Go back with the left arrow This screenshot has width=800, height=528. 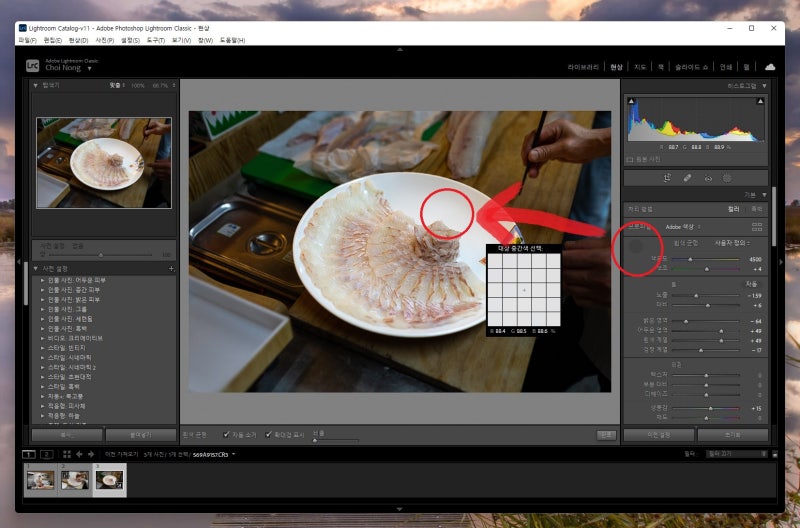pos(79,454)
